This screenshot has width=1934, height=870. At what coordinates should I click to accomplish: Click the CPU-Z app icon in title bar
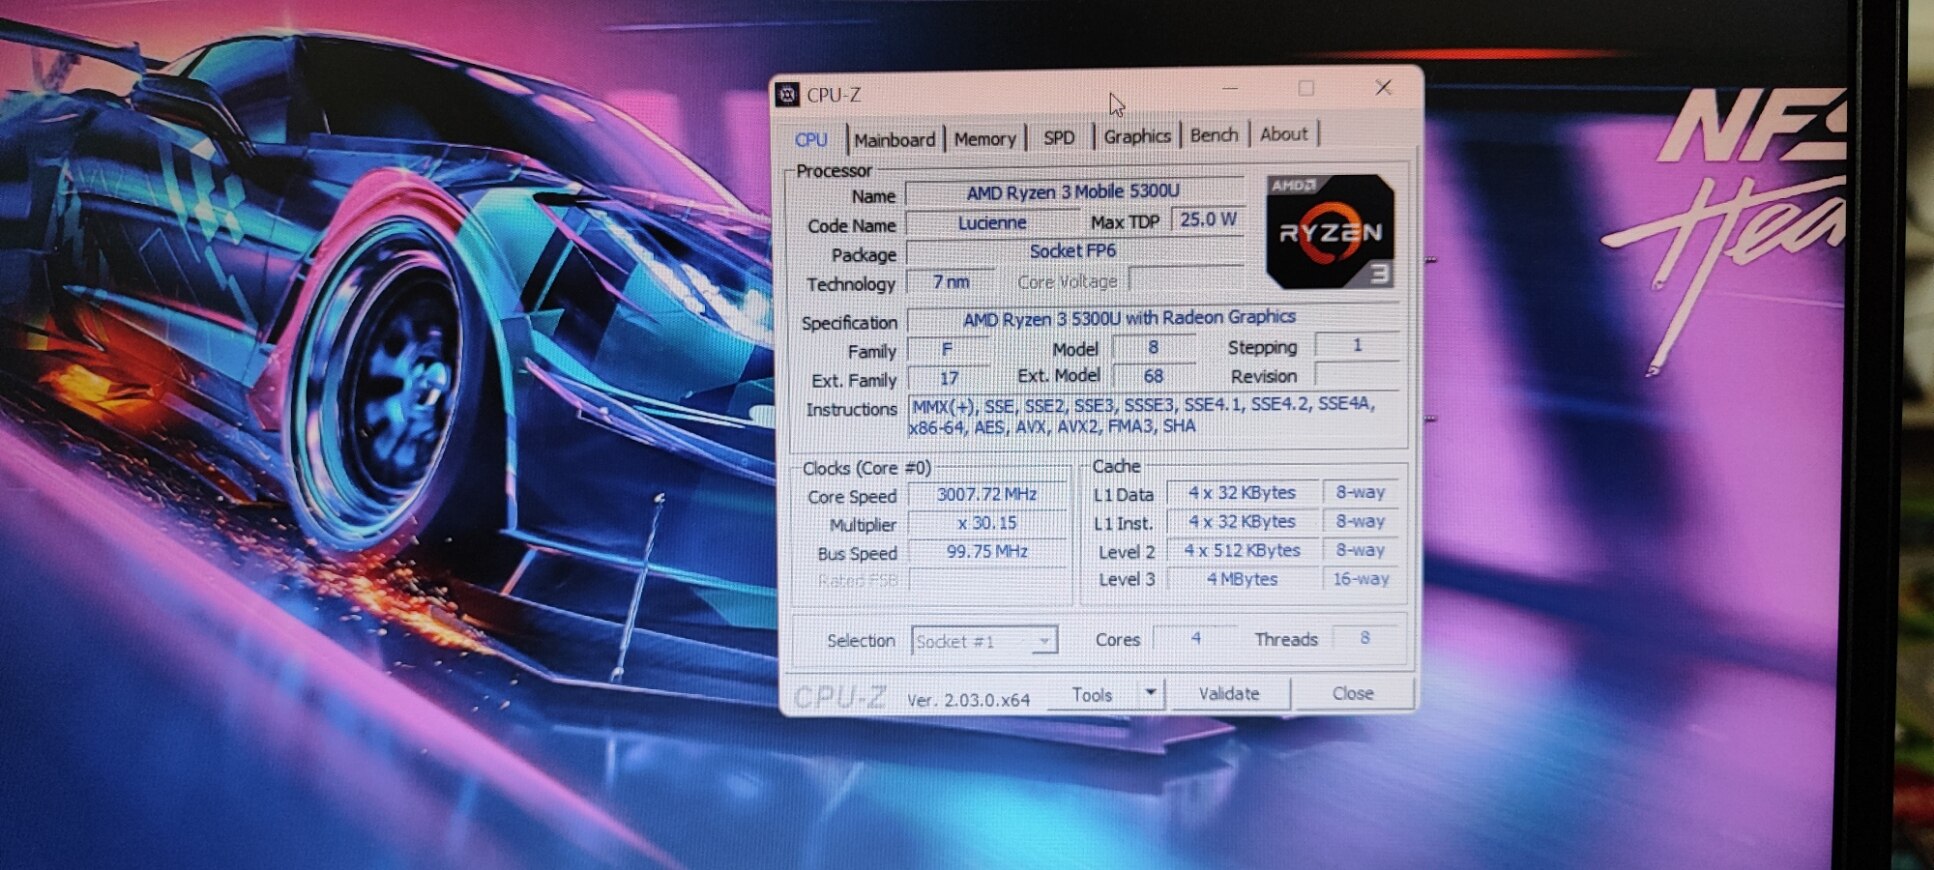click(x=788, y=95)
